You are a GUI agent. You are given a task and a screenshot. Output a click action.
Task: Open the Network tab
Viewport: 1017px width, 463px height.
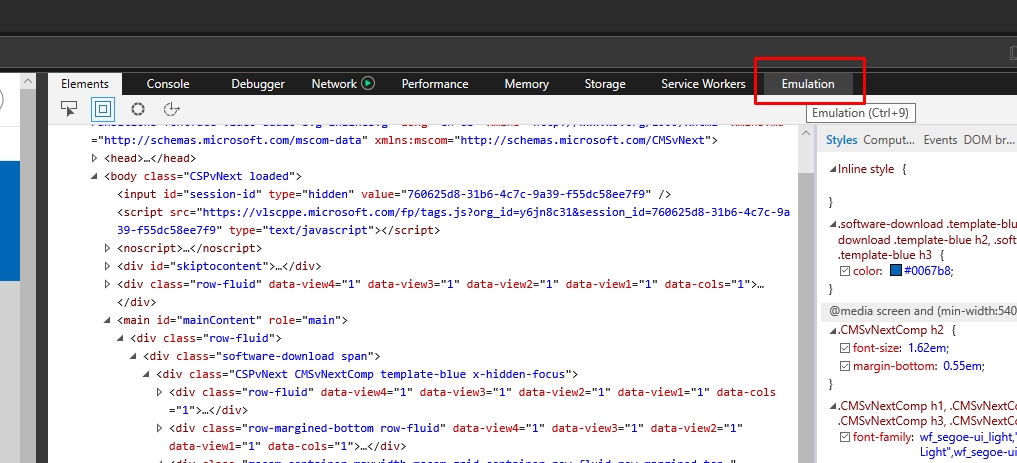pyautogui.click(x=334, y=84)
